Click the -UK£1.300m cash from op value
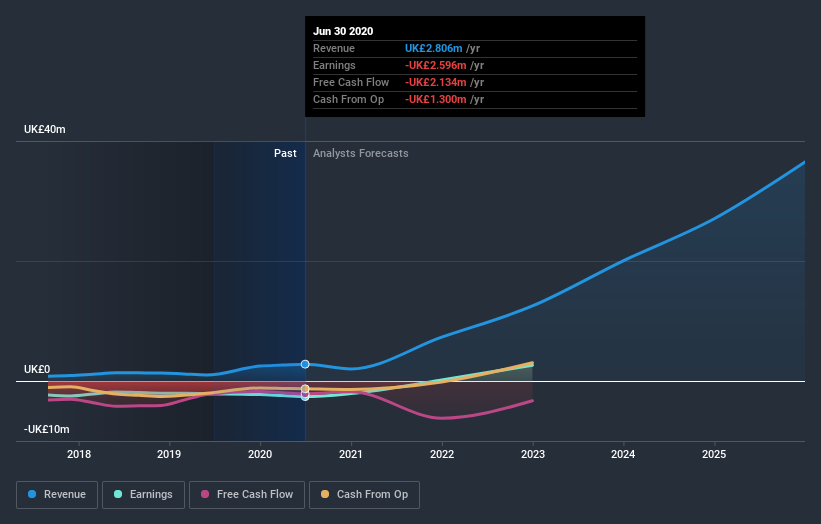The height and width of the screenshot is (524, 821). pyautogui.click(x=436, y=99)
